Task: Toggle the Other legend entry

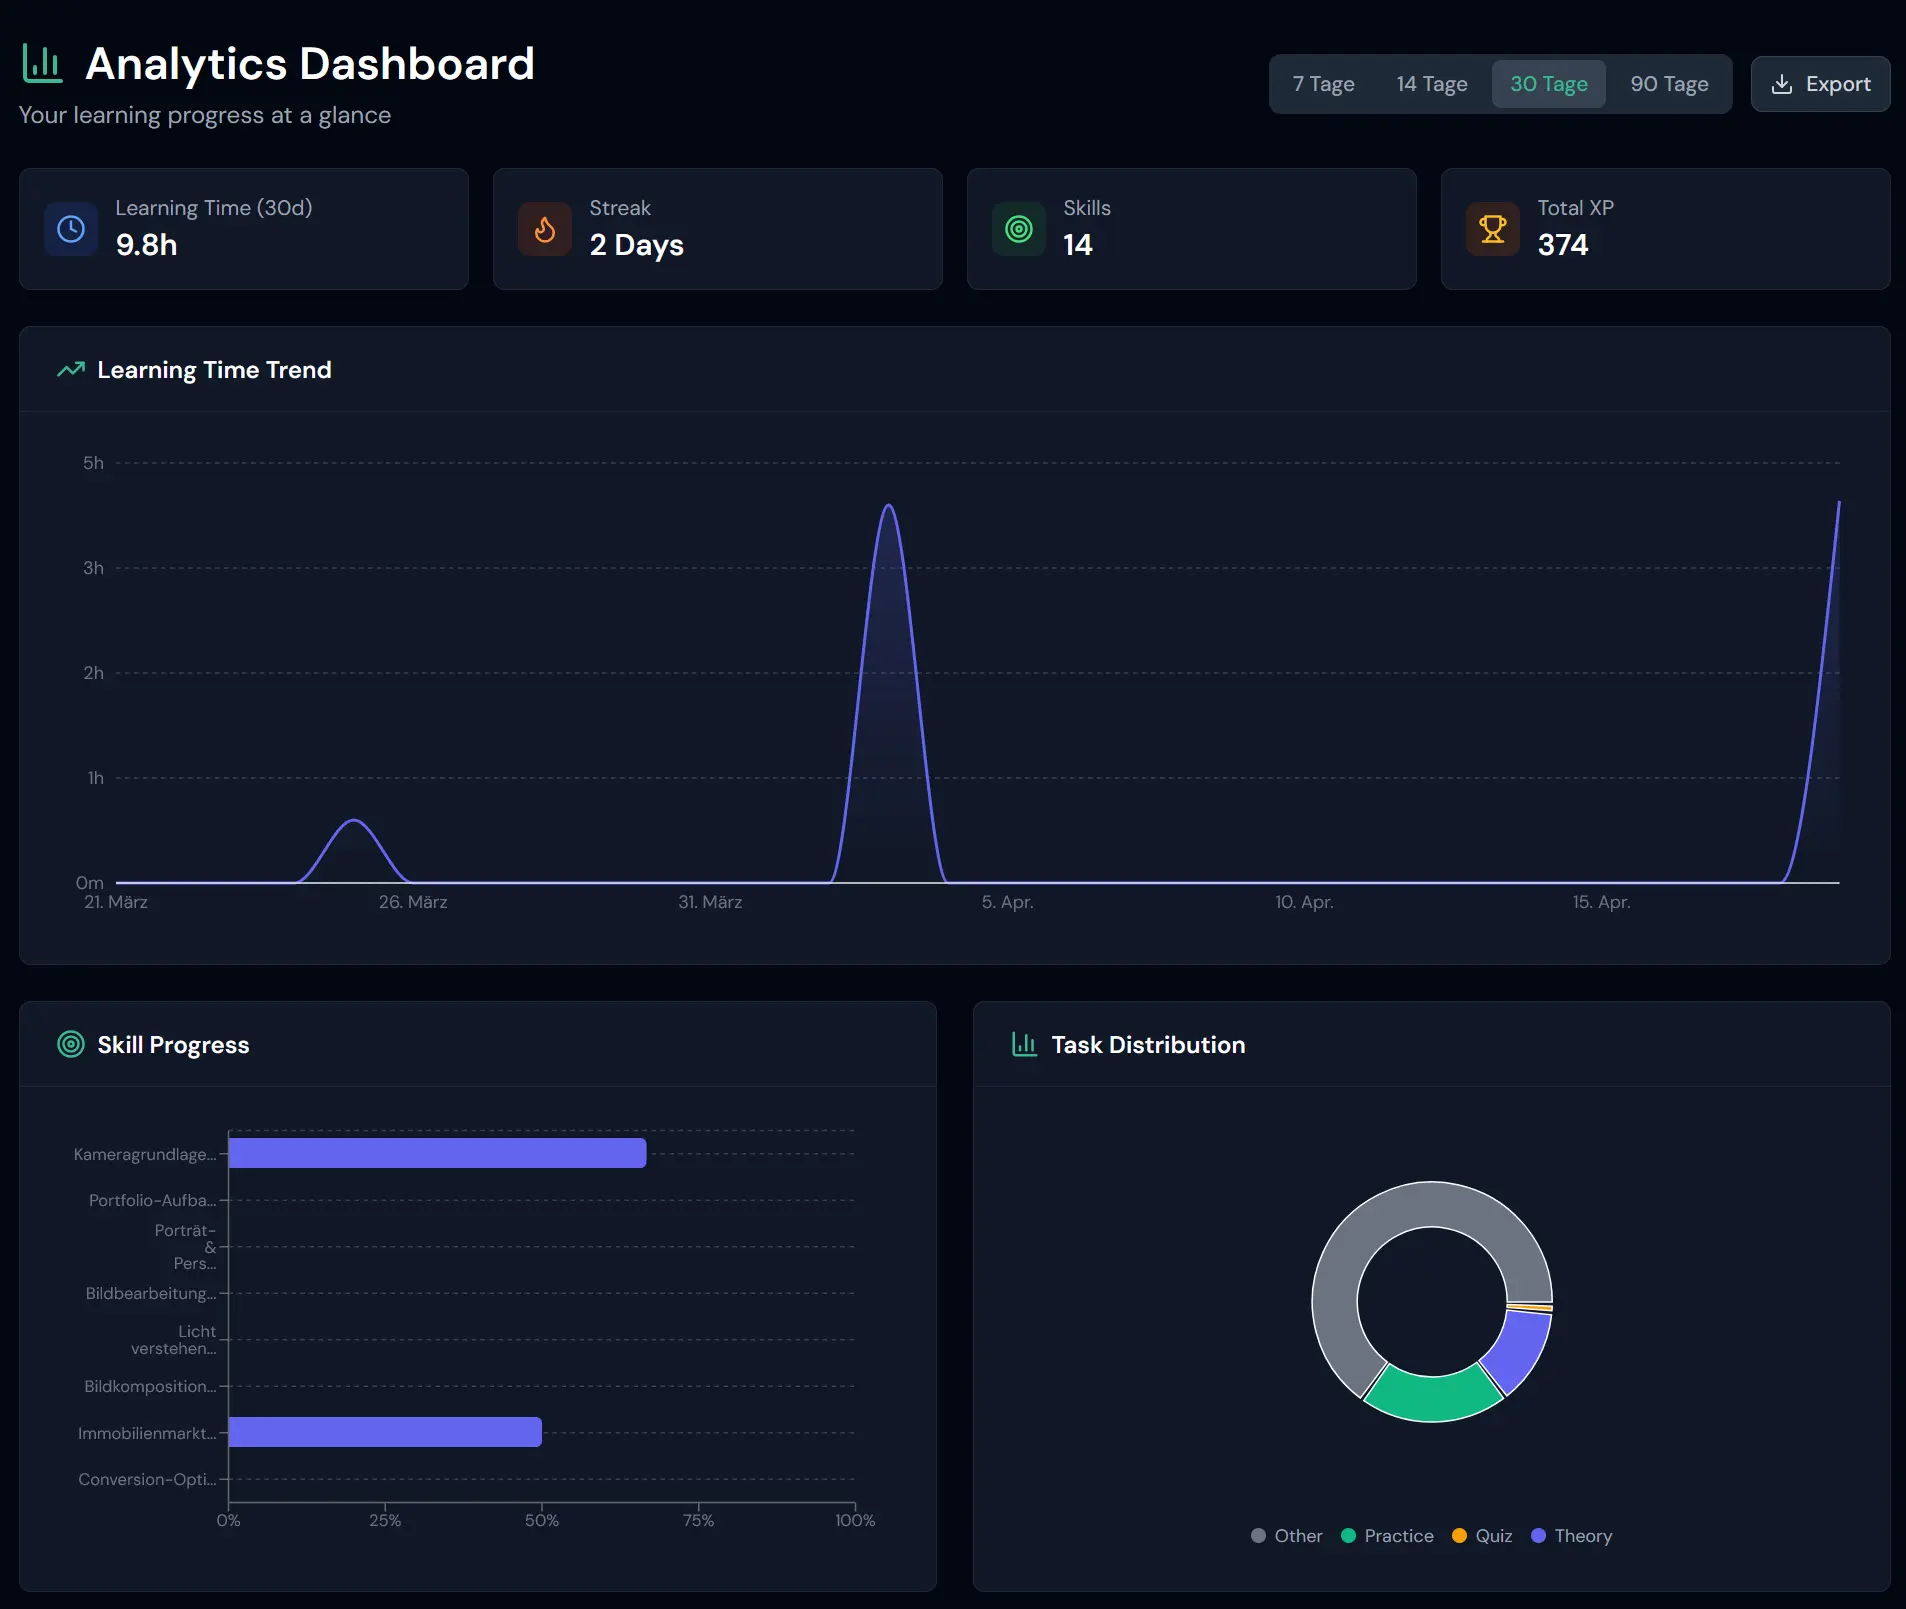Action: pos(1287,1535)
